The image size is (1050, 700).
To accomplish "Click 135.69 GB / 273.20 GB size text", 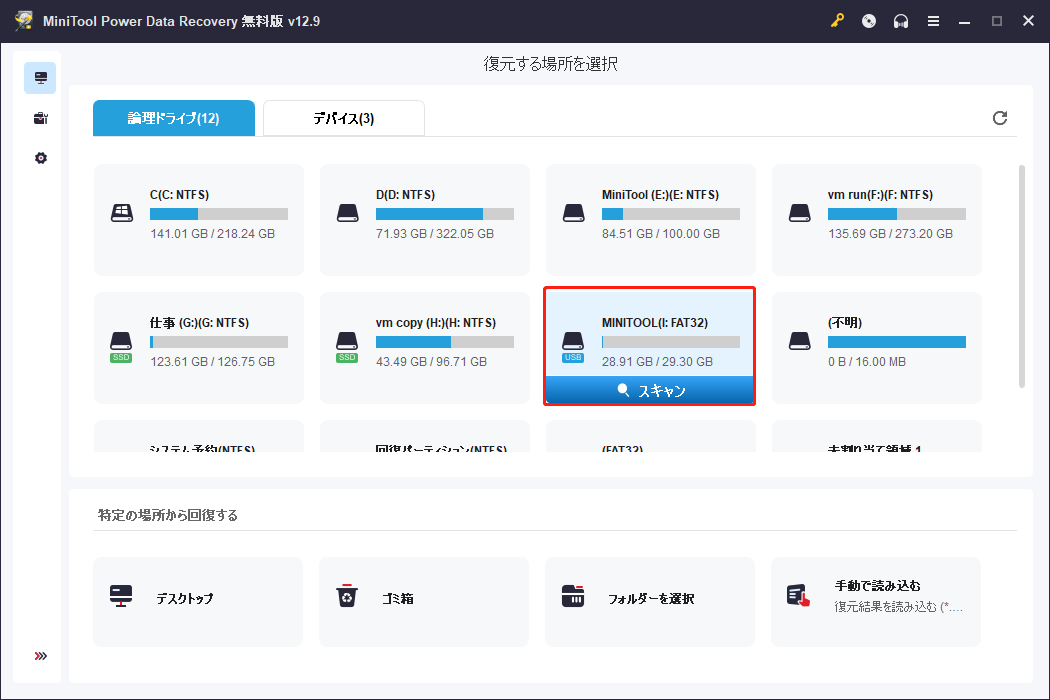I will pos(891,234).
